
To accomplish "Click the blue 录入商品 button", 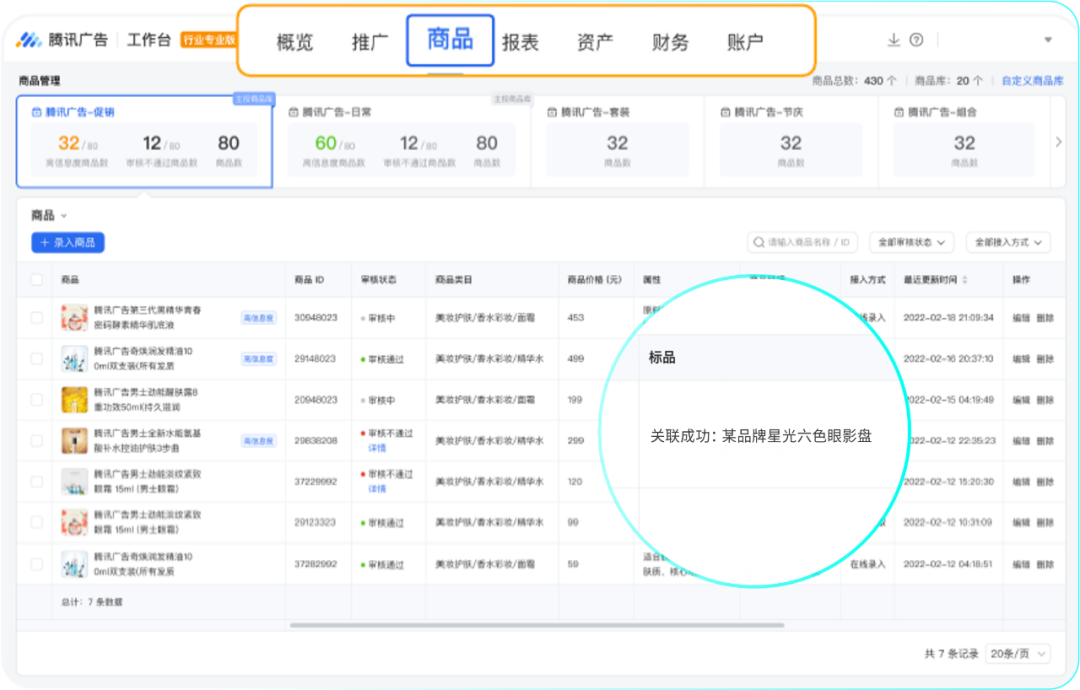I will click(x=68, y=243).
